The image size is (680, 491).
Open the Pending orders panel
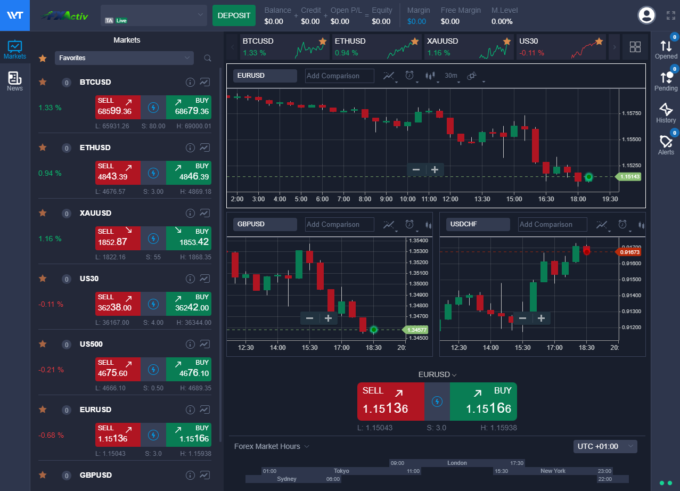click(x=666, y=81)
